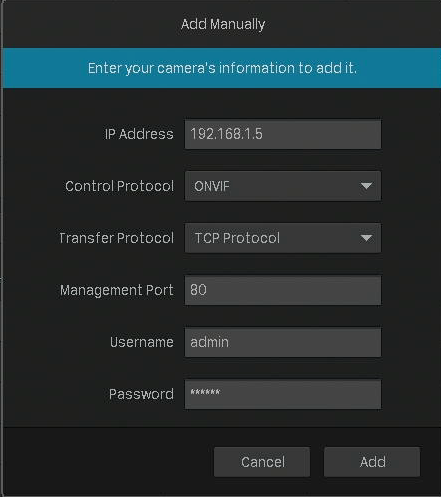Click the Transfer Protocol label
Screen dimensions: 441x497
116,238
